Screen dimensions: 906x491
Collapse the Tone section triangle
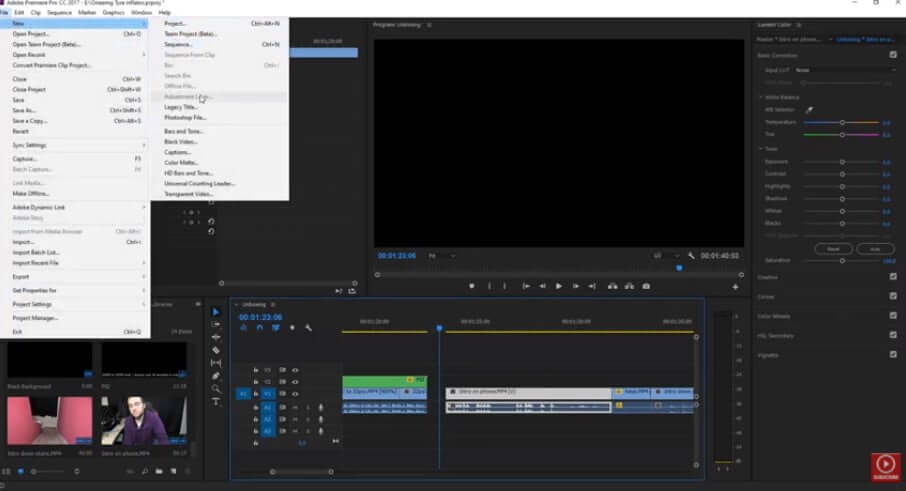coord(761,148)
